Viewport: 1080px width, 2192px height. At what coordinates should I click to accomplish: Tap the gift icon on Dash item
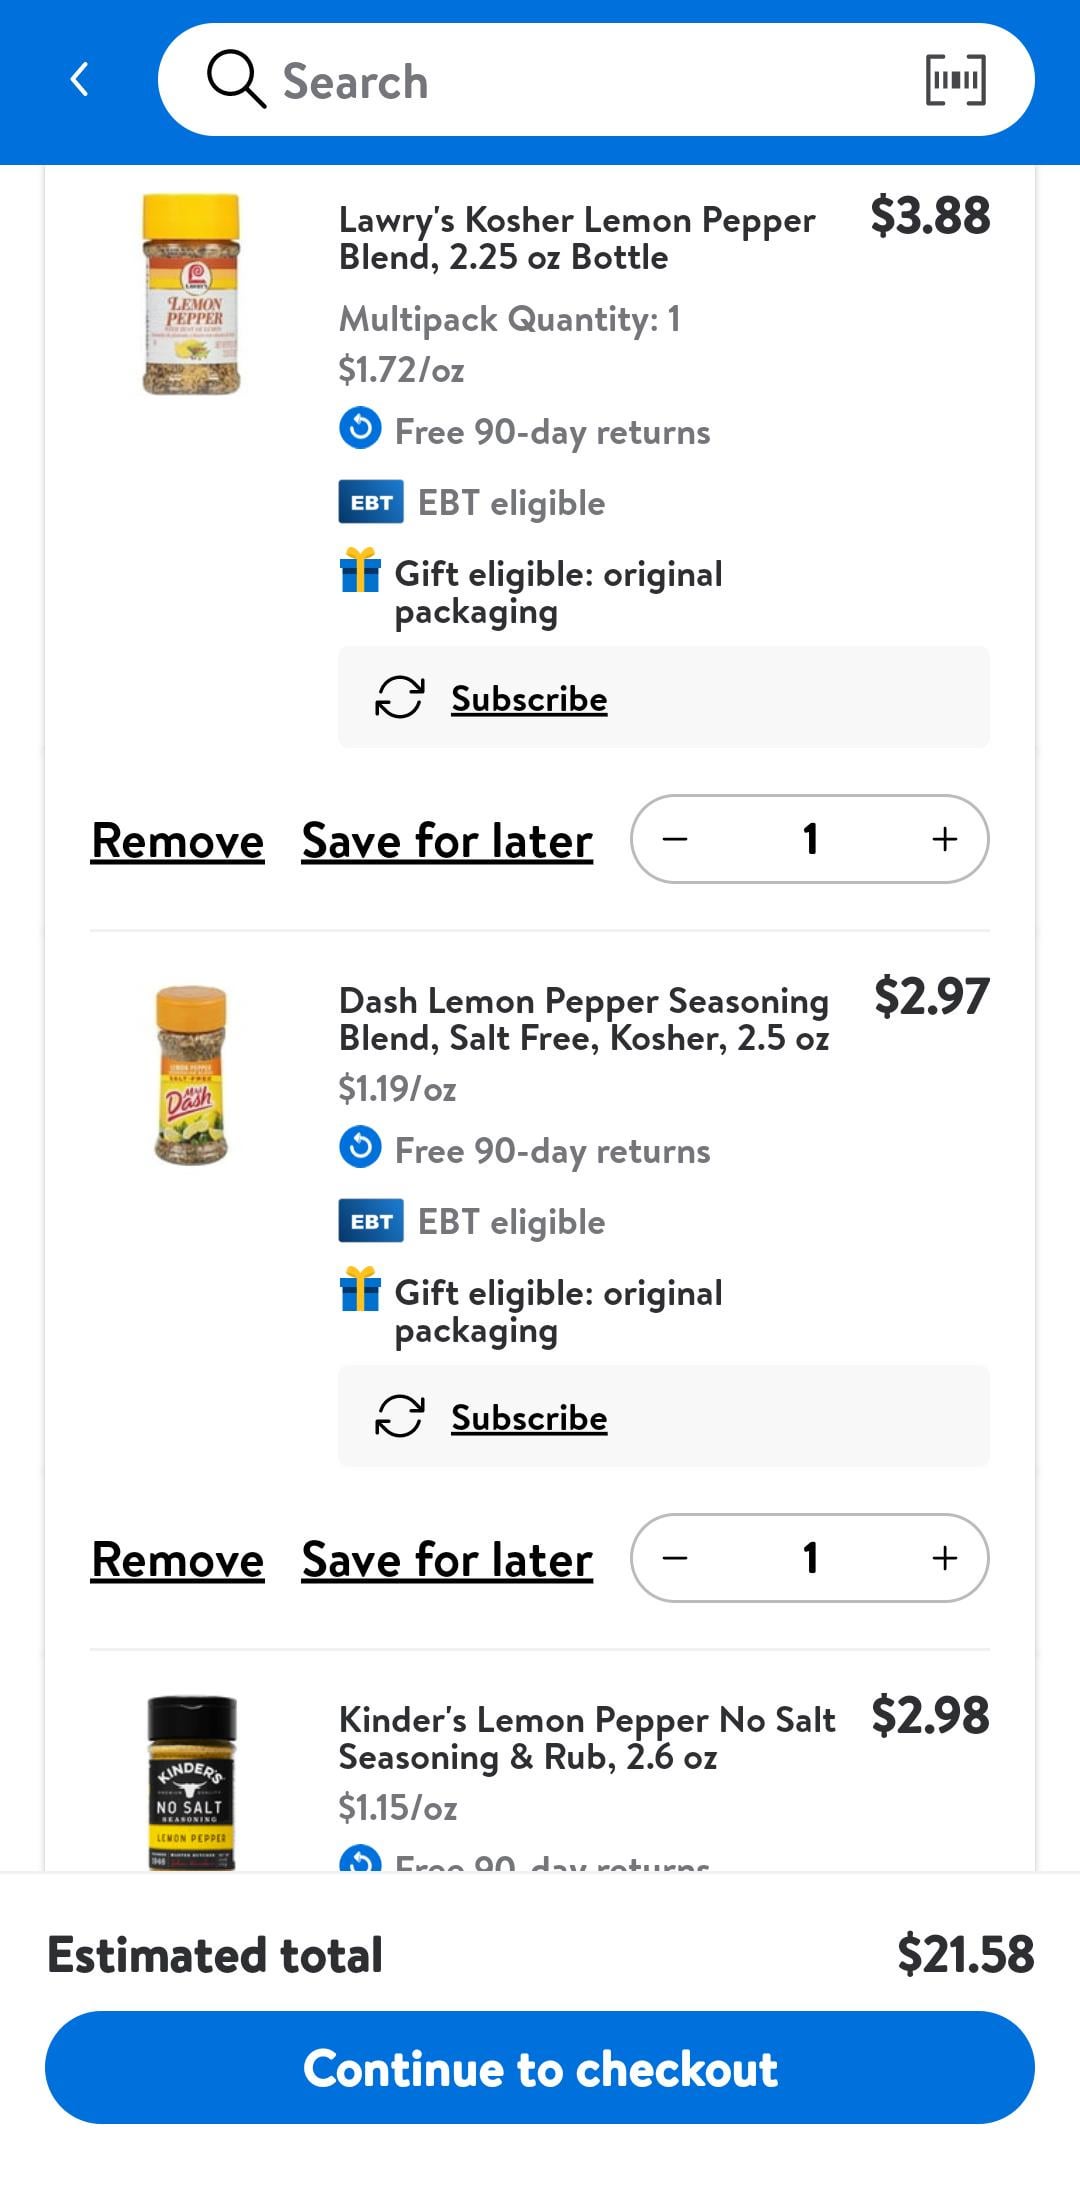[360, 1290]
